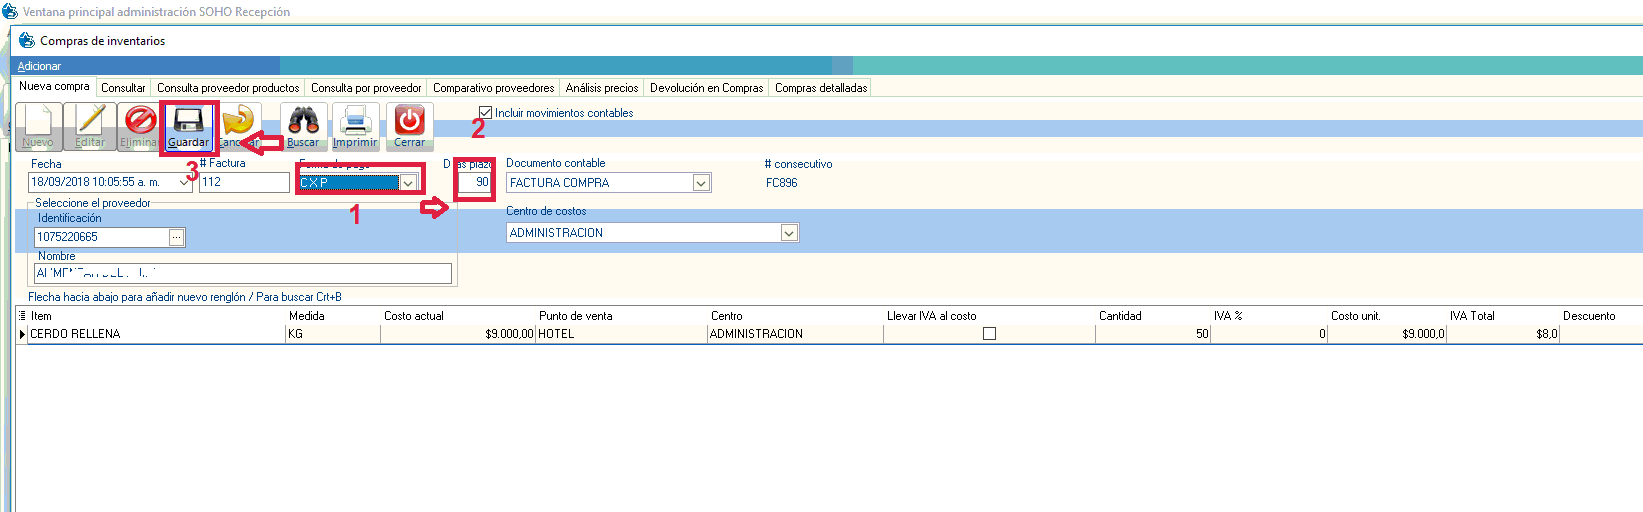Expand the ADMINISTRACION cost center dropdown

[x=789, y=233]
